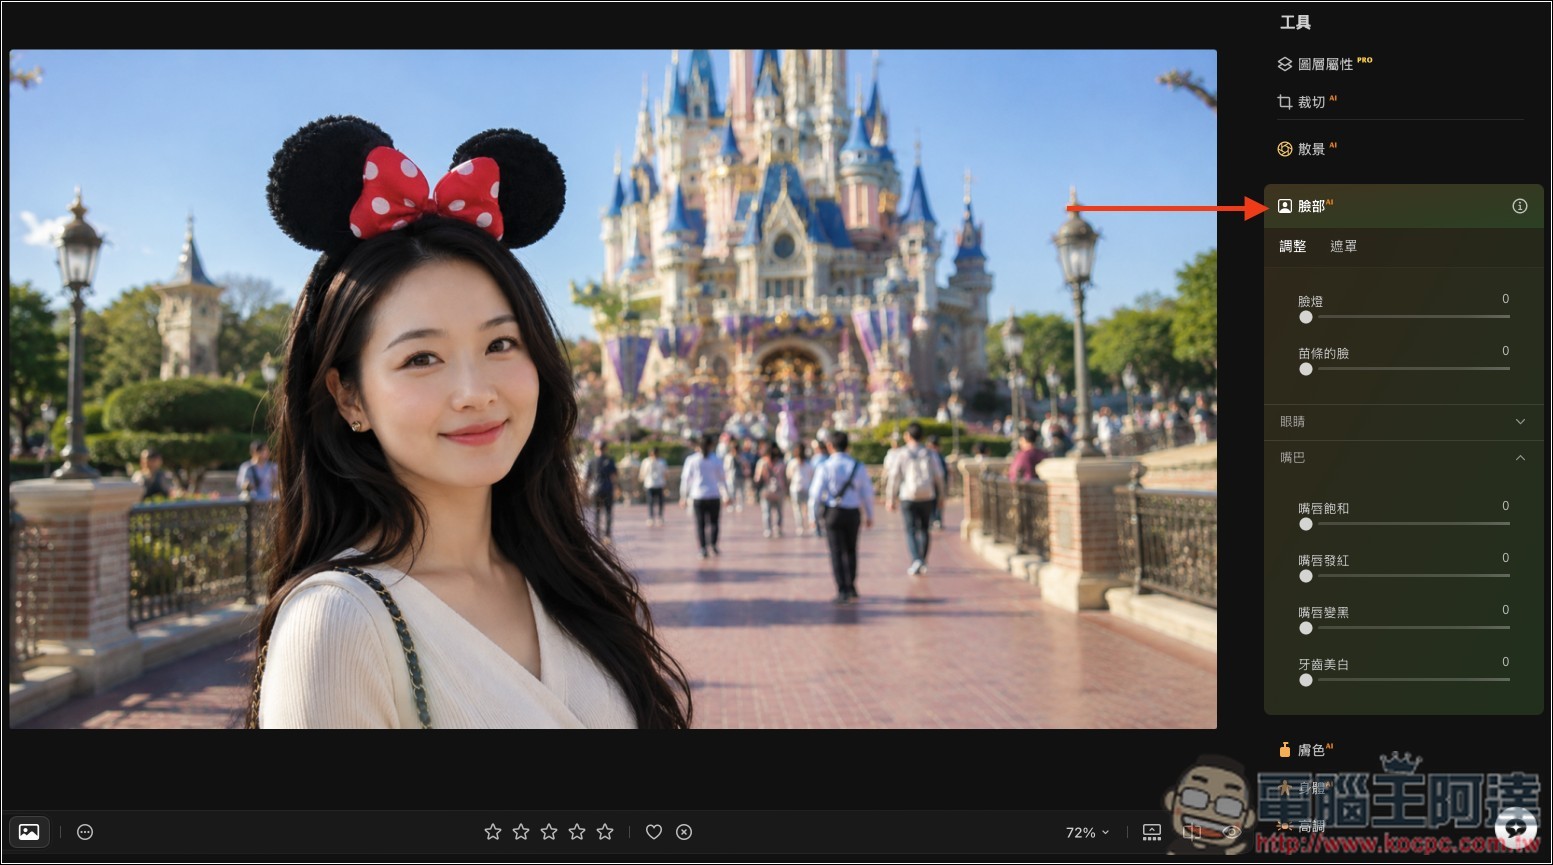Click the 嘴唇飽和 lip saturation slider handle
The height and width of the screenshot is (865, 1553).
point(1306,524)
